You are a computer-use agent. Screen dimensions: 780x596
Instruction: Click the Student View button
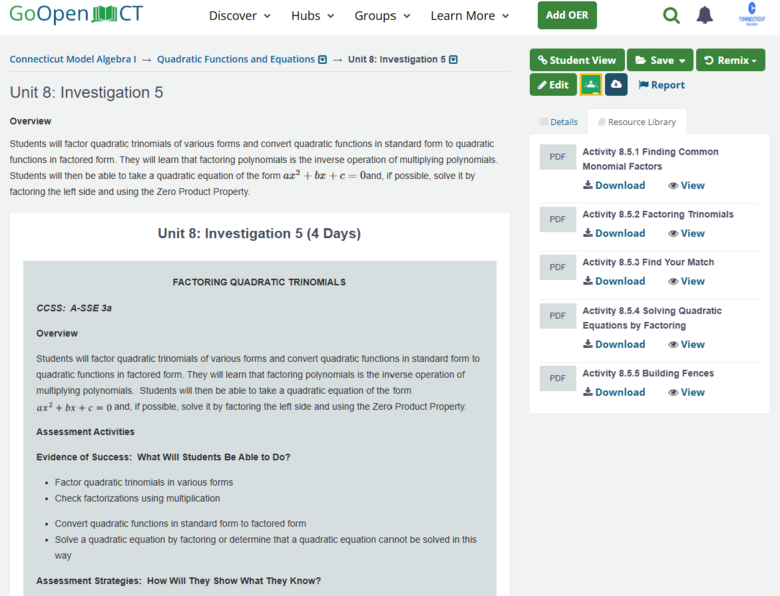click(x=576, y=60)
